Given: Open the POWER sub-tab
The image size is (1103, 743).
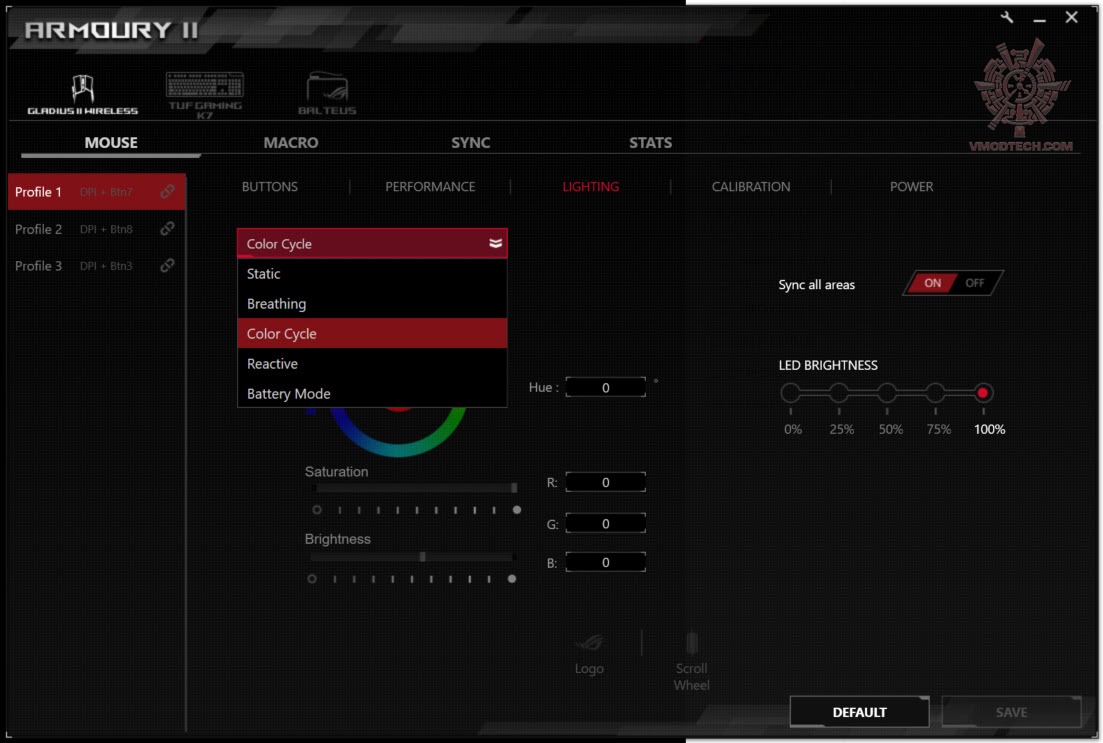Looking at the screenshot, I should click(x=911, y=186).
